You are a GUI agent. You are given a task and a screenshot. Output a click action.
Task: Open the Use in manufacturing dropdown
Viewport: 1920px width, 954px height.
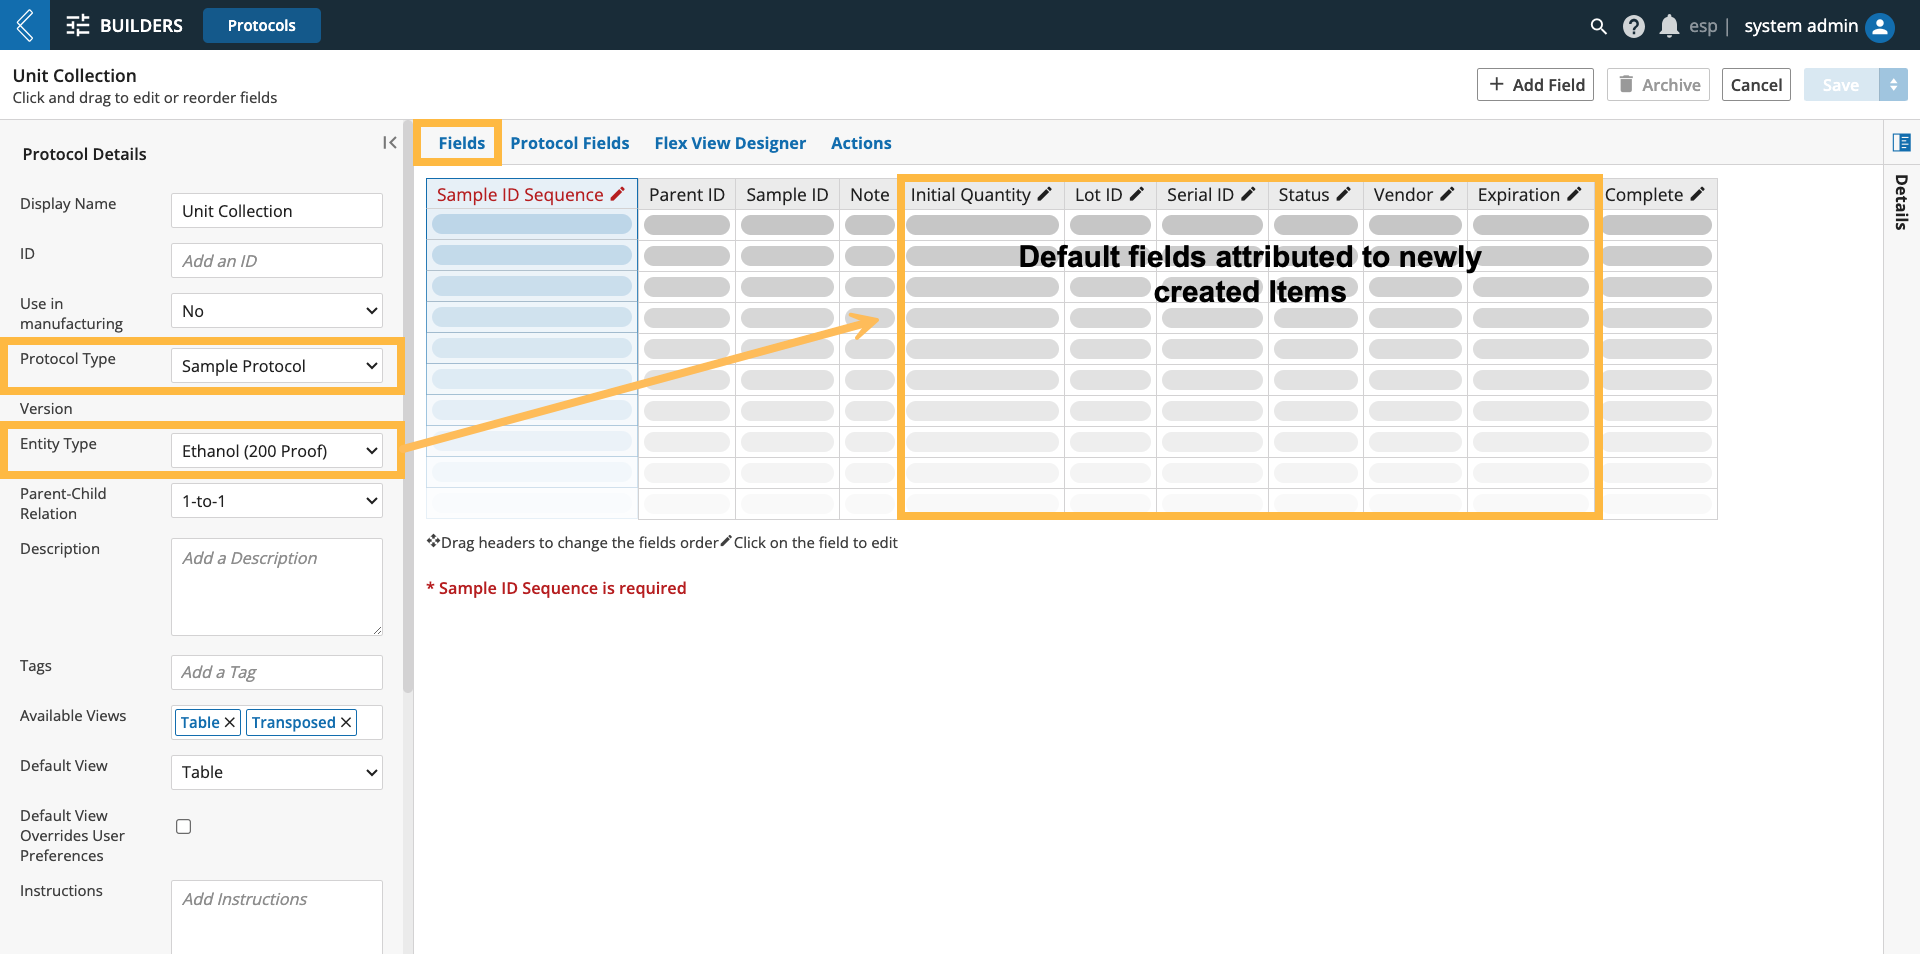click(277, 311)
